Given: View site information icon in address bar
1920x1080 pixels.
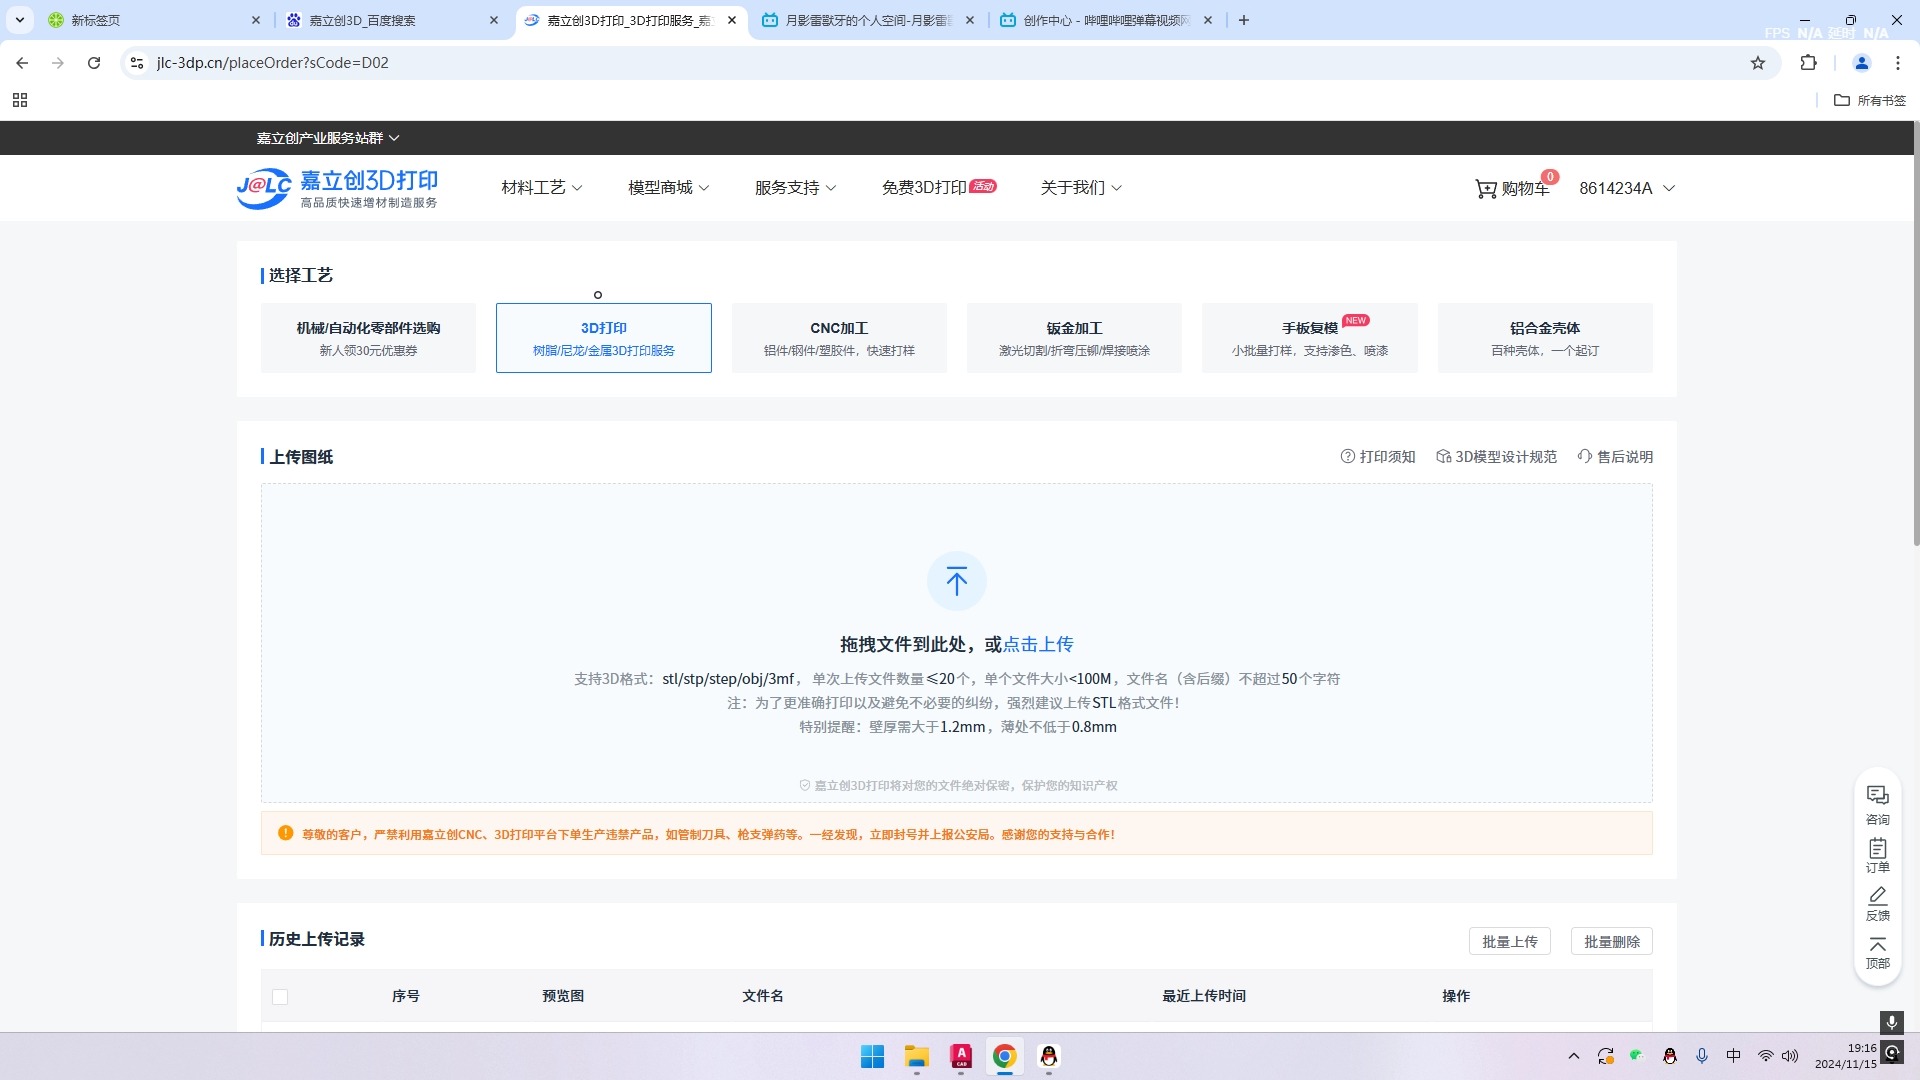Looking at the screenshot, I should [x=137, y=63].
